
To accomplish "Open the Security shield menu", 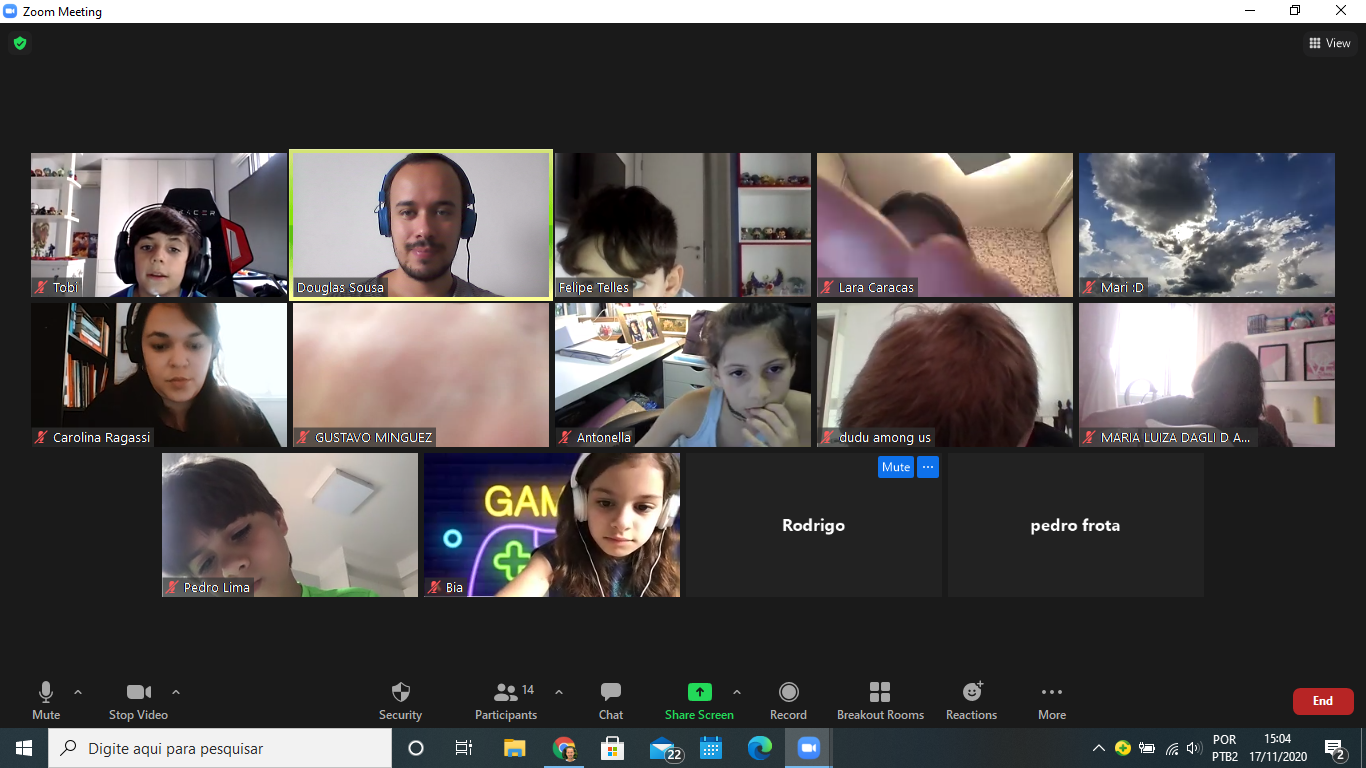I will 400,700.
